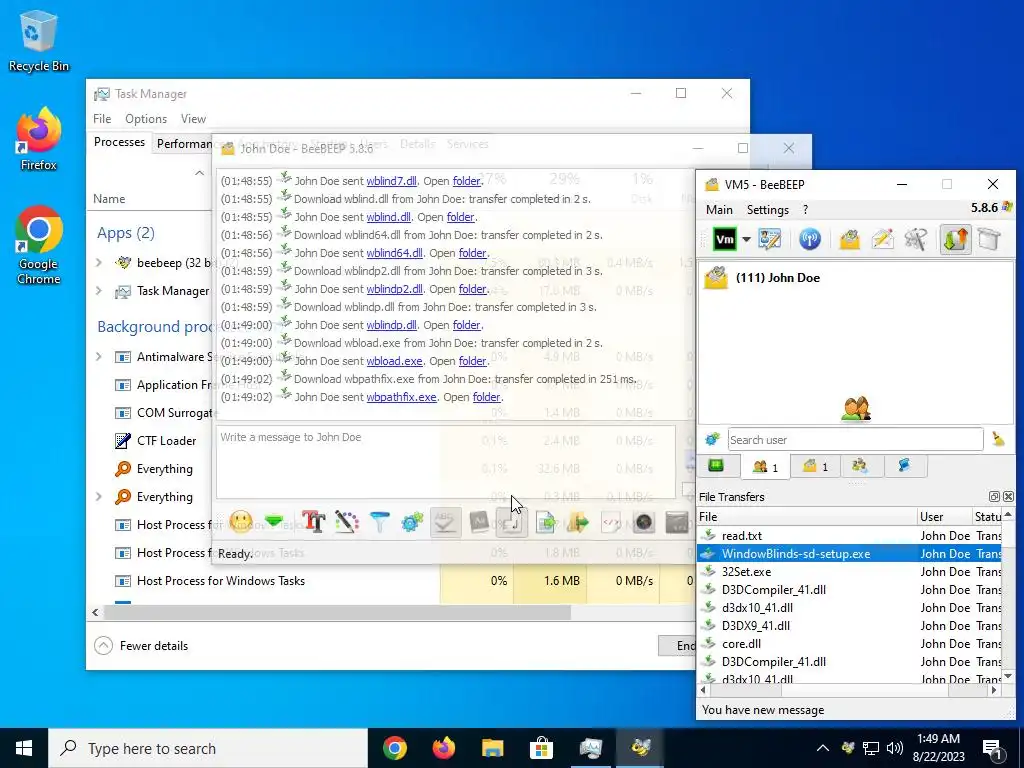Click the Write a message to John Doe box

445,462
